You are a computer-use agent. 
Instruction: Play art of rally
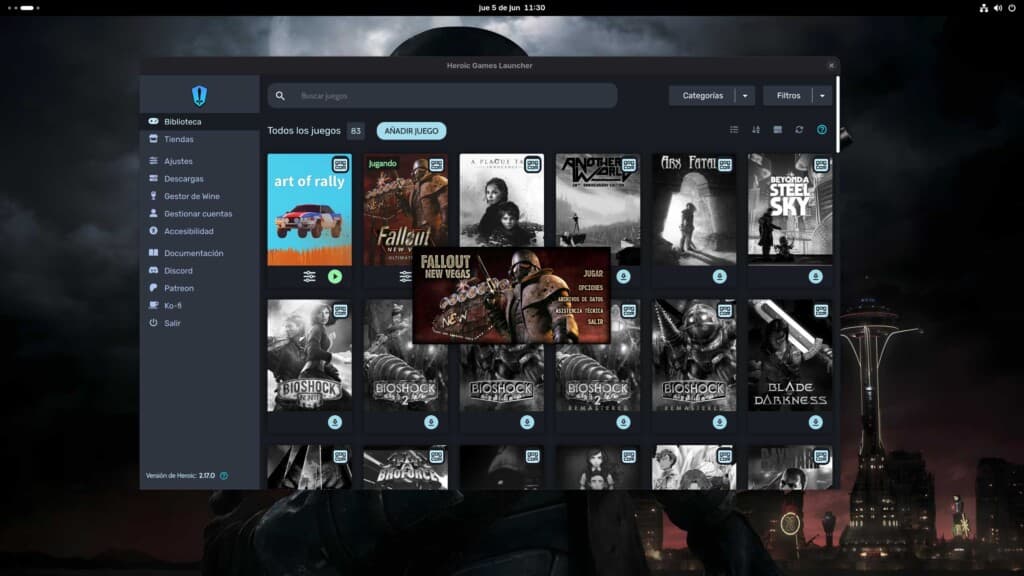click(335, 276)
